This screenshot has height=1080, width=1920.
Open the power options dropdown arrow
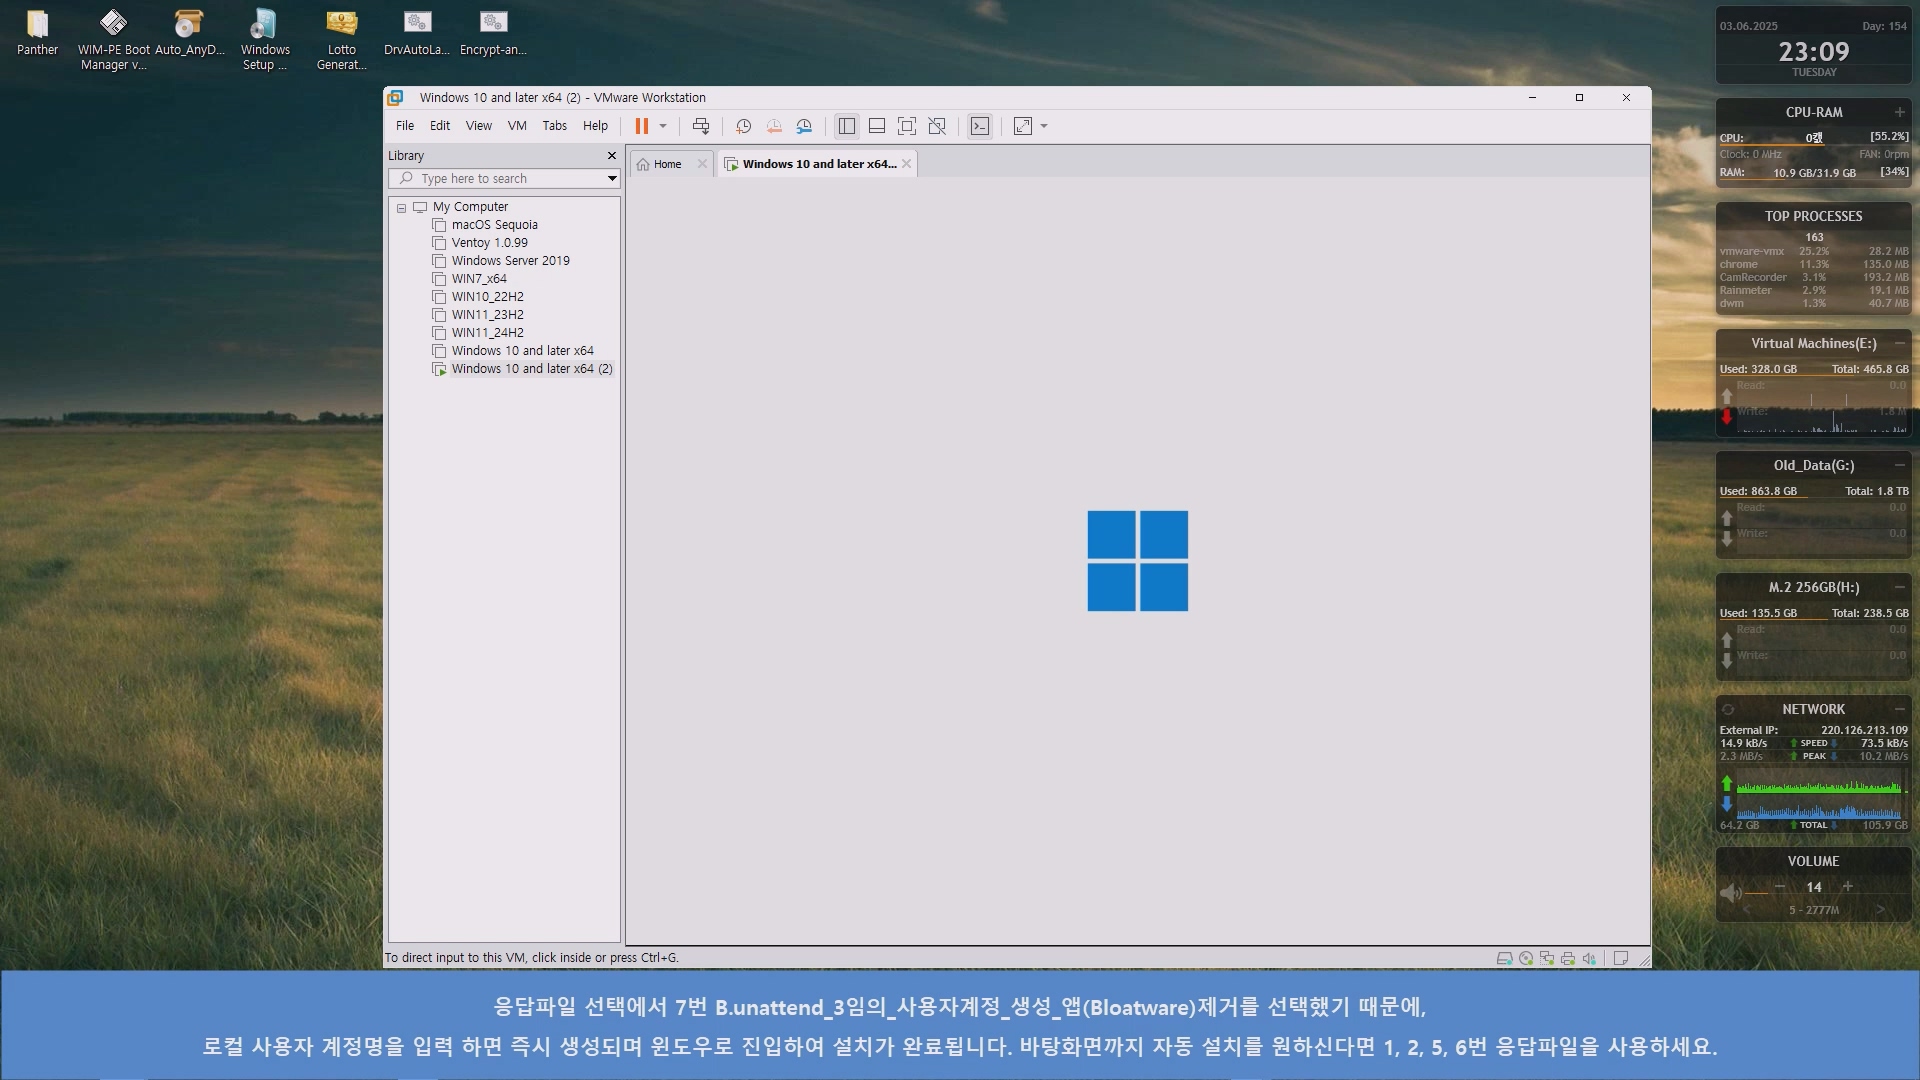(663, 126)
